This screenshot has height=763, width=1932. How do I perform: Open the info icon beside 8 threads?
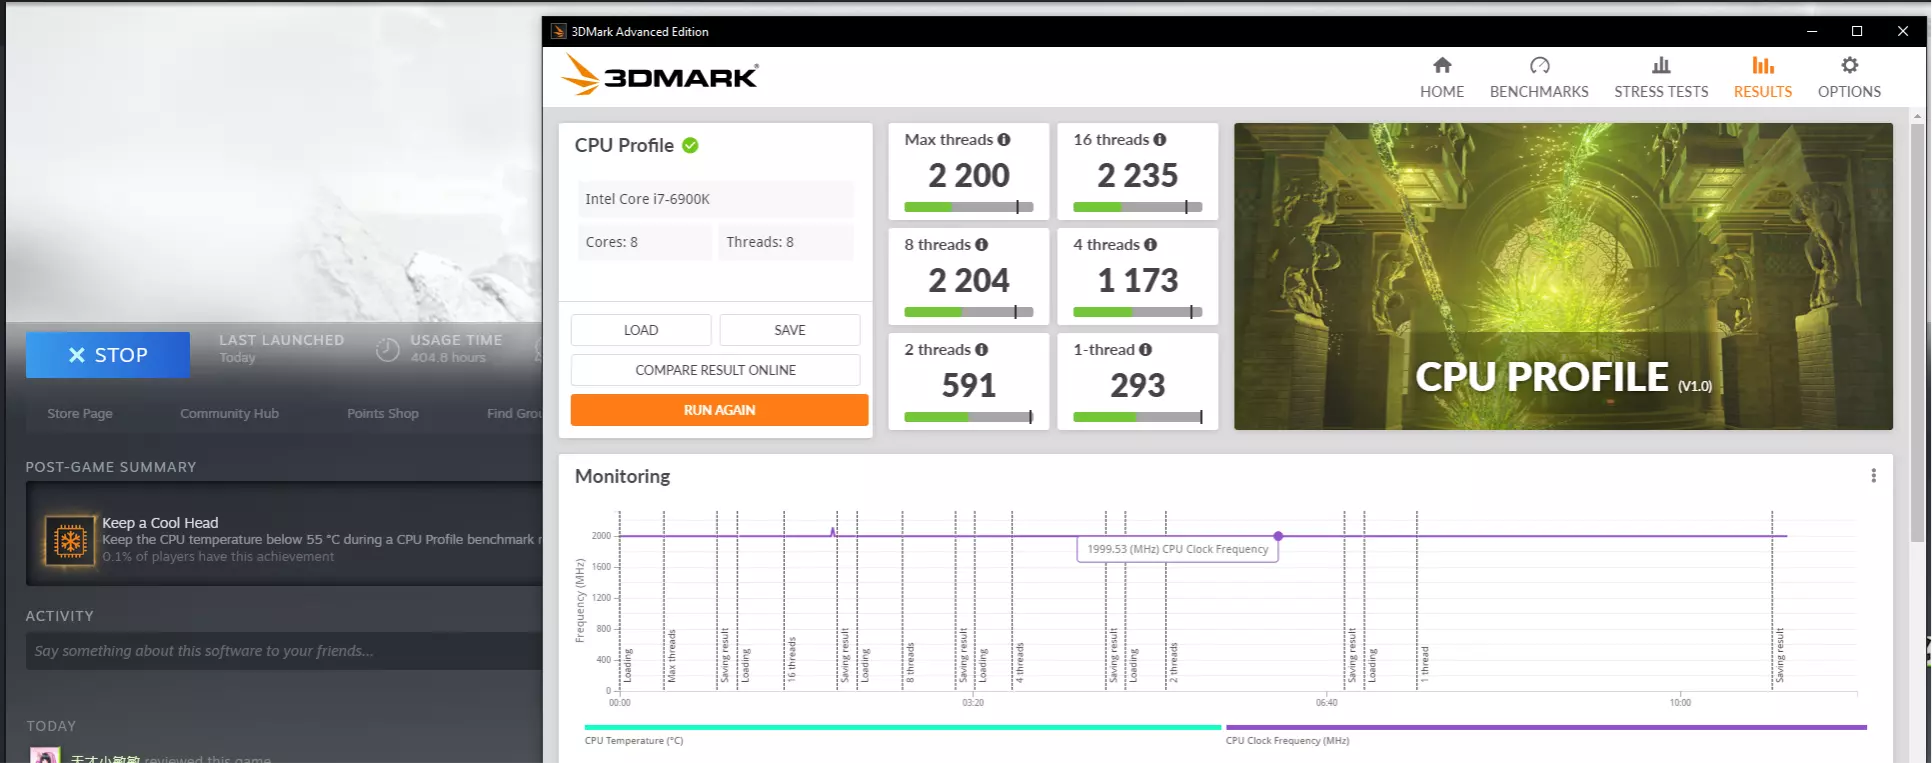click(x=982, y=245)
